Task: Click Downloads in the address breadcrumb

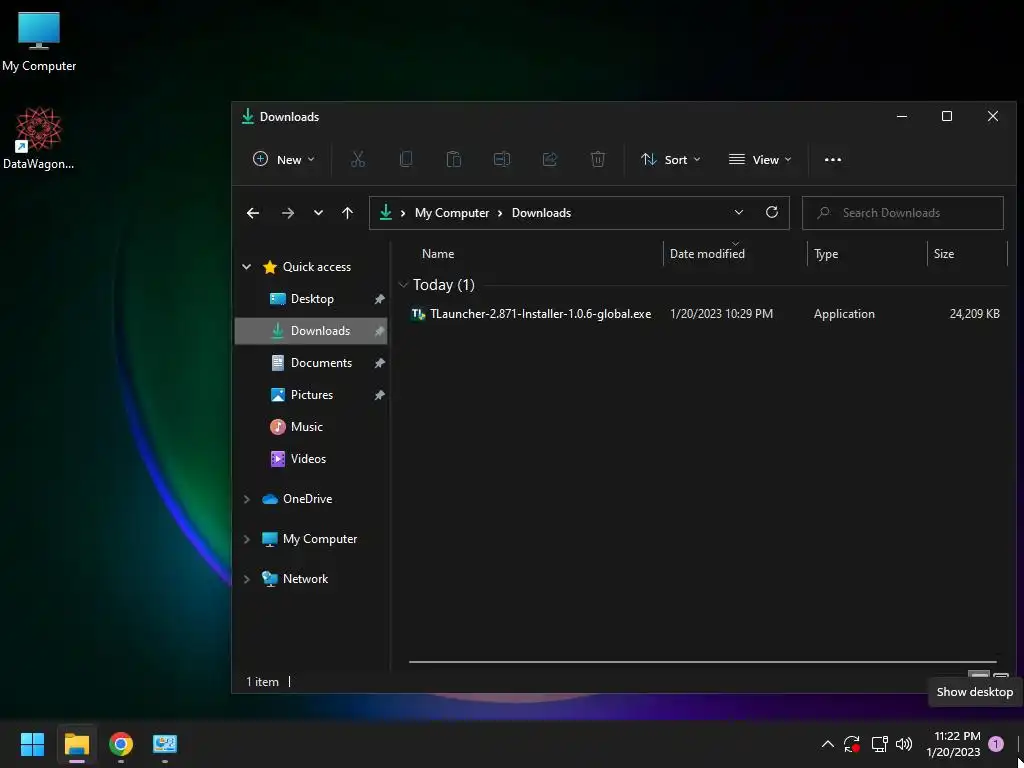Action: coord(541,213)
